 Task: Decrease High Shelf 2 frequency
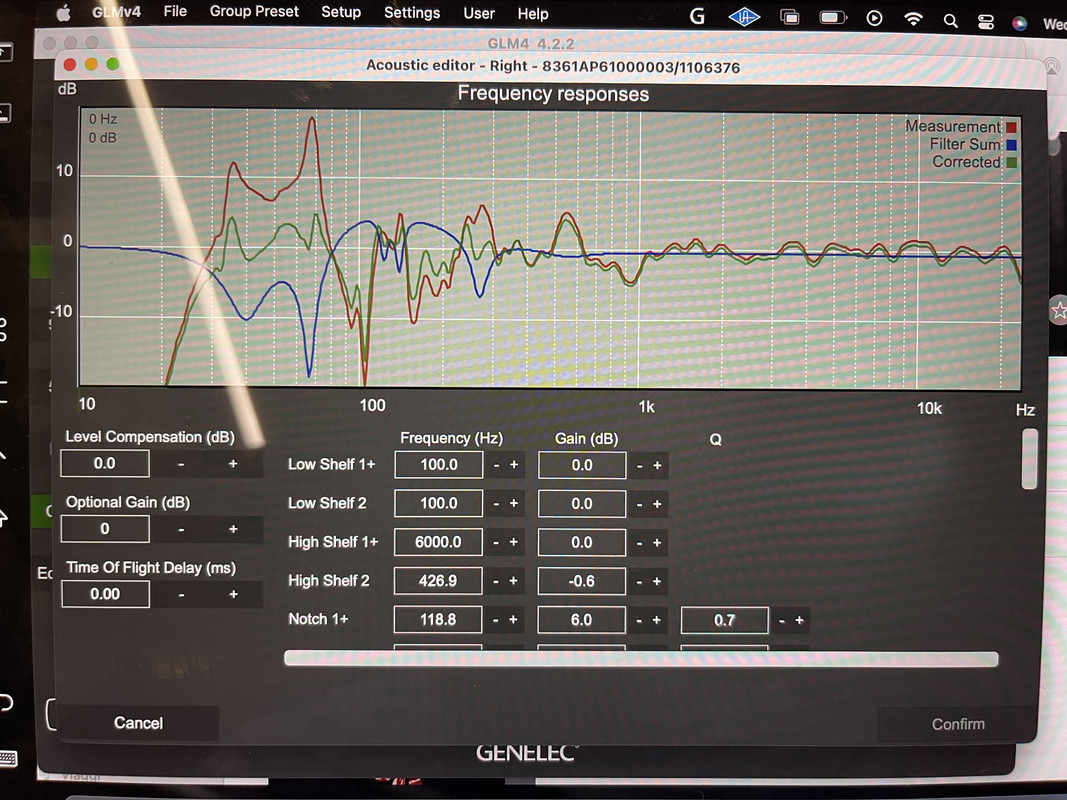(495, 581)
